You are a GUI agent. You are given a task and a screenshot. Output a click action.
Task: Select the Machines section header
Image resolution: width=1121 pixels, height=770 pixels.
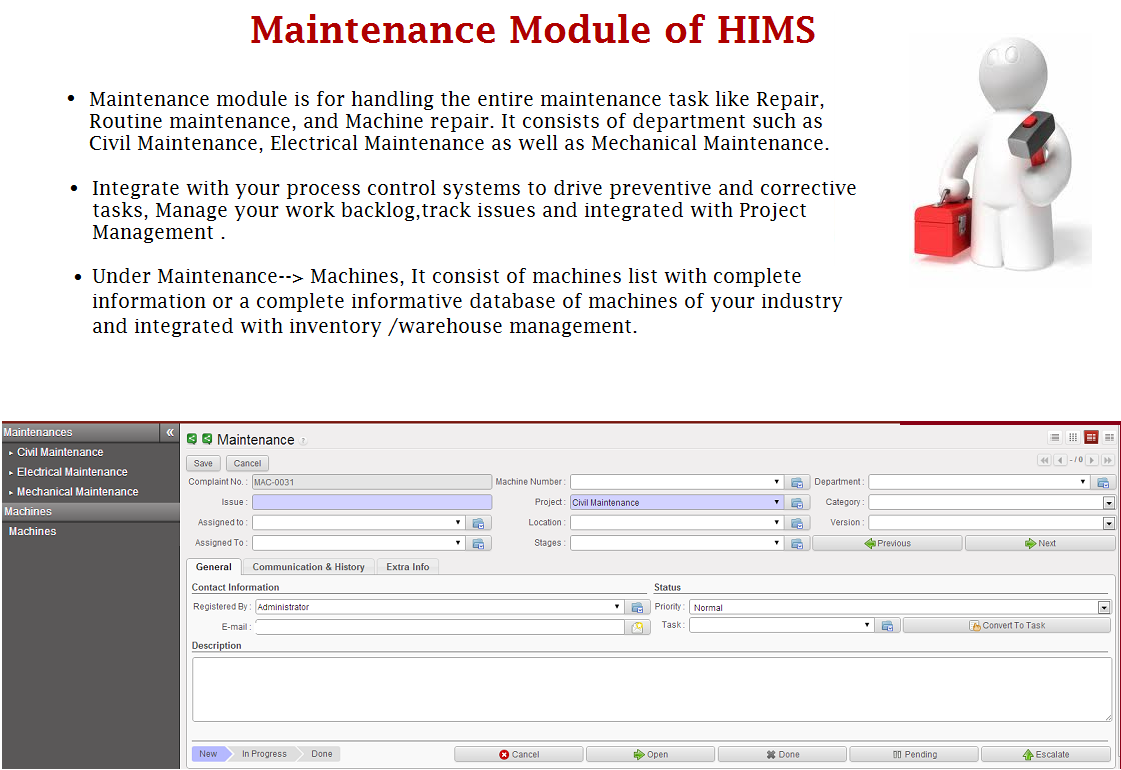(90, 512)
